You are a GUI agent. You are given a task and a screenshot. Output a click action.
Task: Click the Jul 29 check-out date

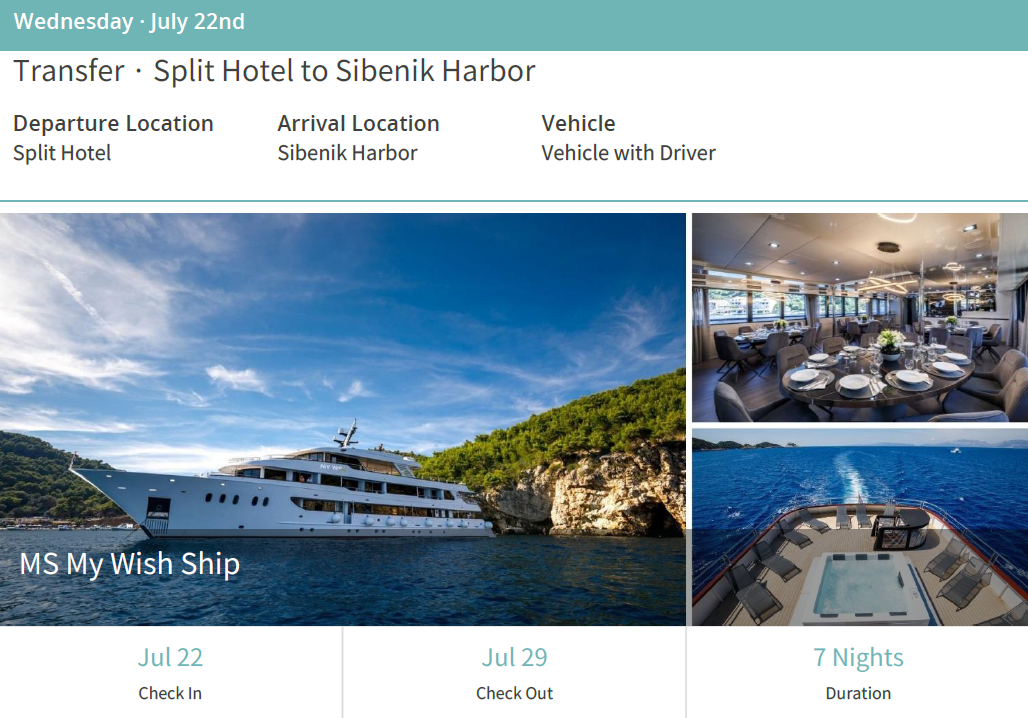point(515,658)
